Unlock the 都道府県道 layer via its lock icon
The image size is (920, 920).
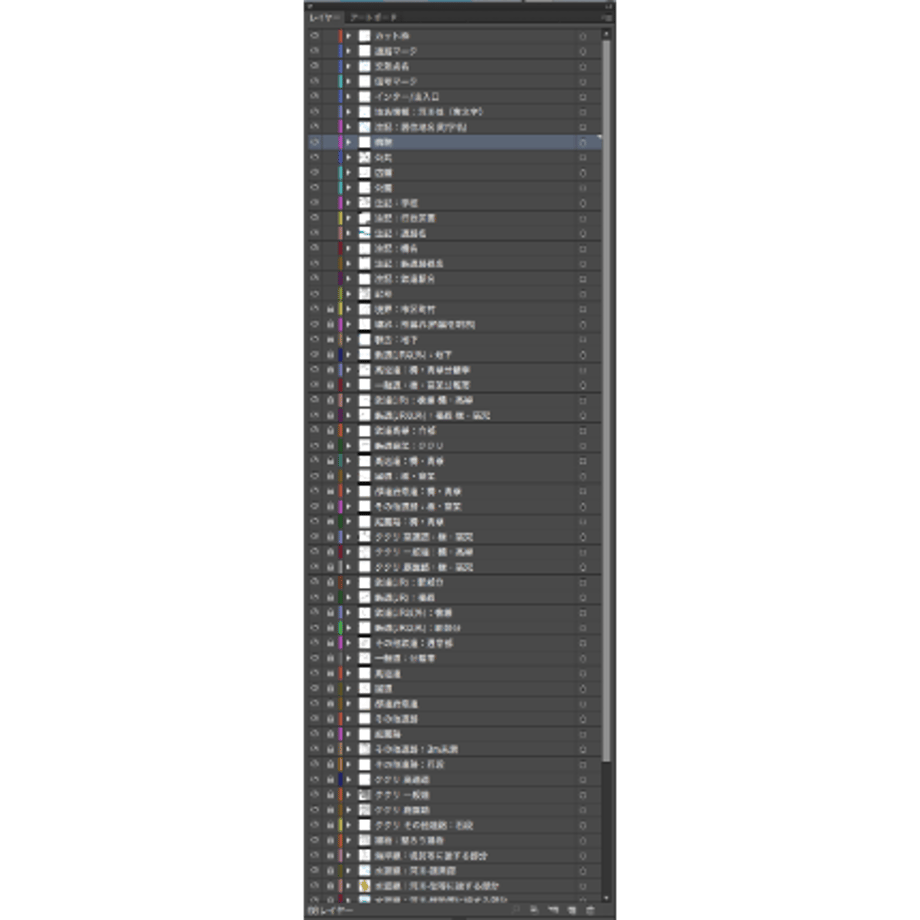pyautogui.click(x=330, y=704)
